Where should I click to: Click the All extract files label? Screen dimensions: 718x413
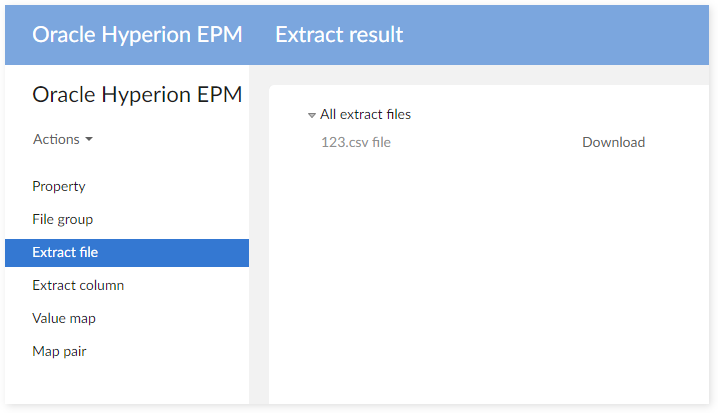pyautogui.click(x=365, y=114)
